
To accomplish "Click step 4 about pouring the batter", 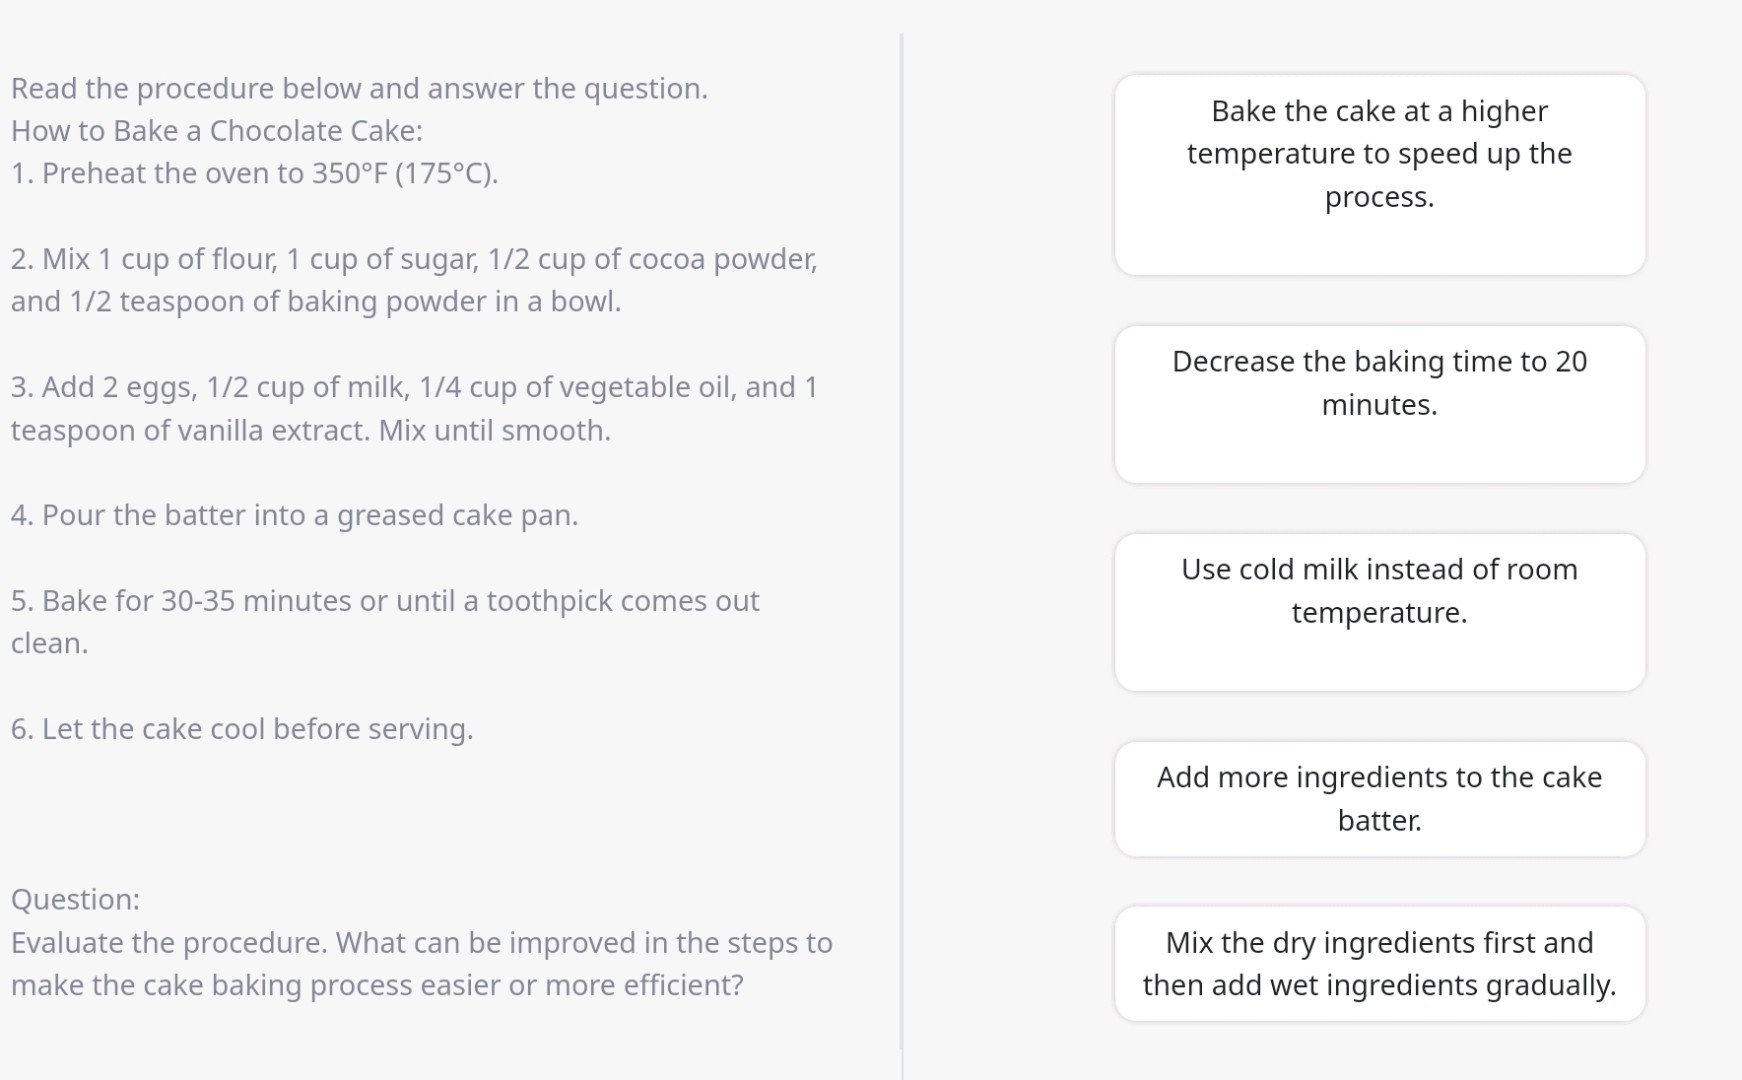I will click(x=295, y=515).
